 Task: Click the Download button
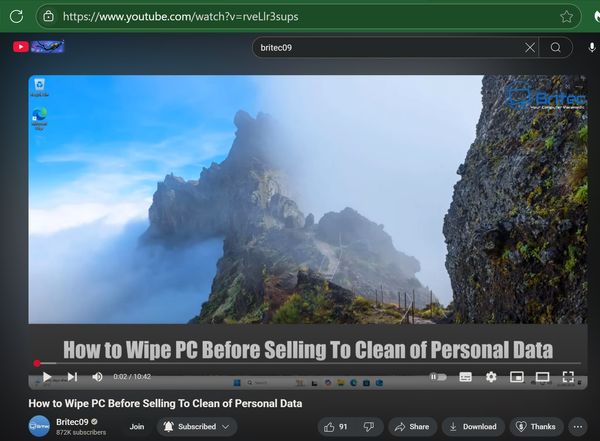click(x=473, y=426)
